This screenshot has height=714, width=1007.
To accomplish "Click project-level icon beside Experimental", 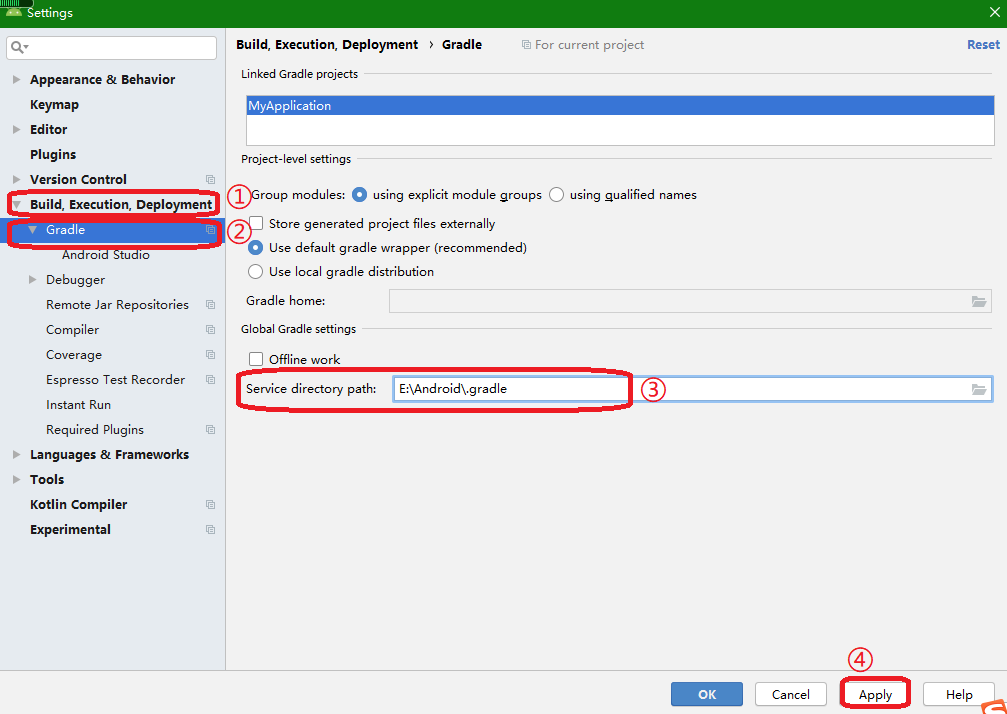I will pyautogui.click(x=210, y=530).
